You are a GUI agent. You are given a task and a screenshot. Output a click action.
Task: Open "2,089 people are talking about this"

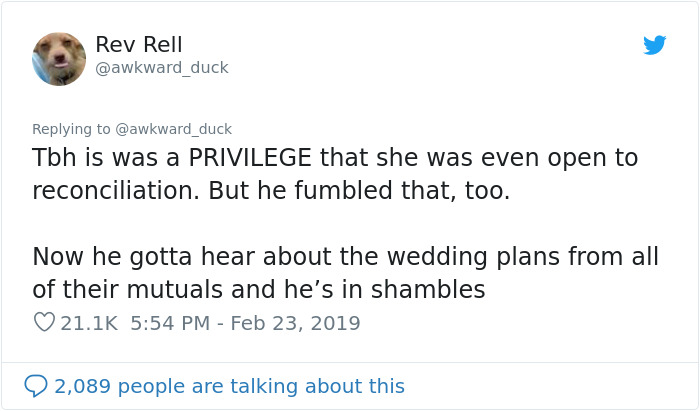tap(230, 386)
